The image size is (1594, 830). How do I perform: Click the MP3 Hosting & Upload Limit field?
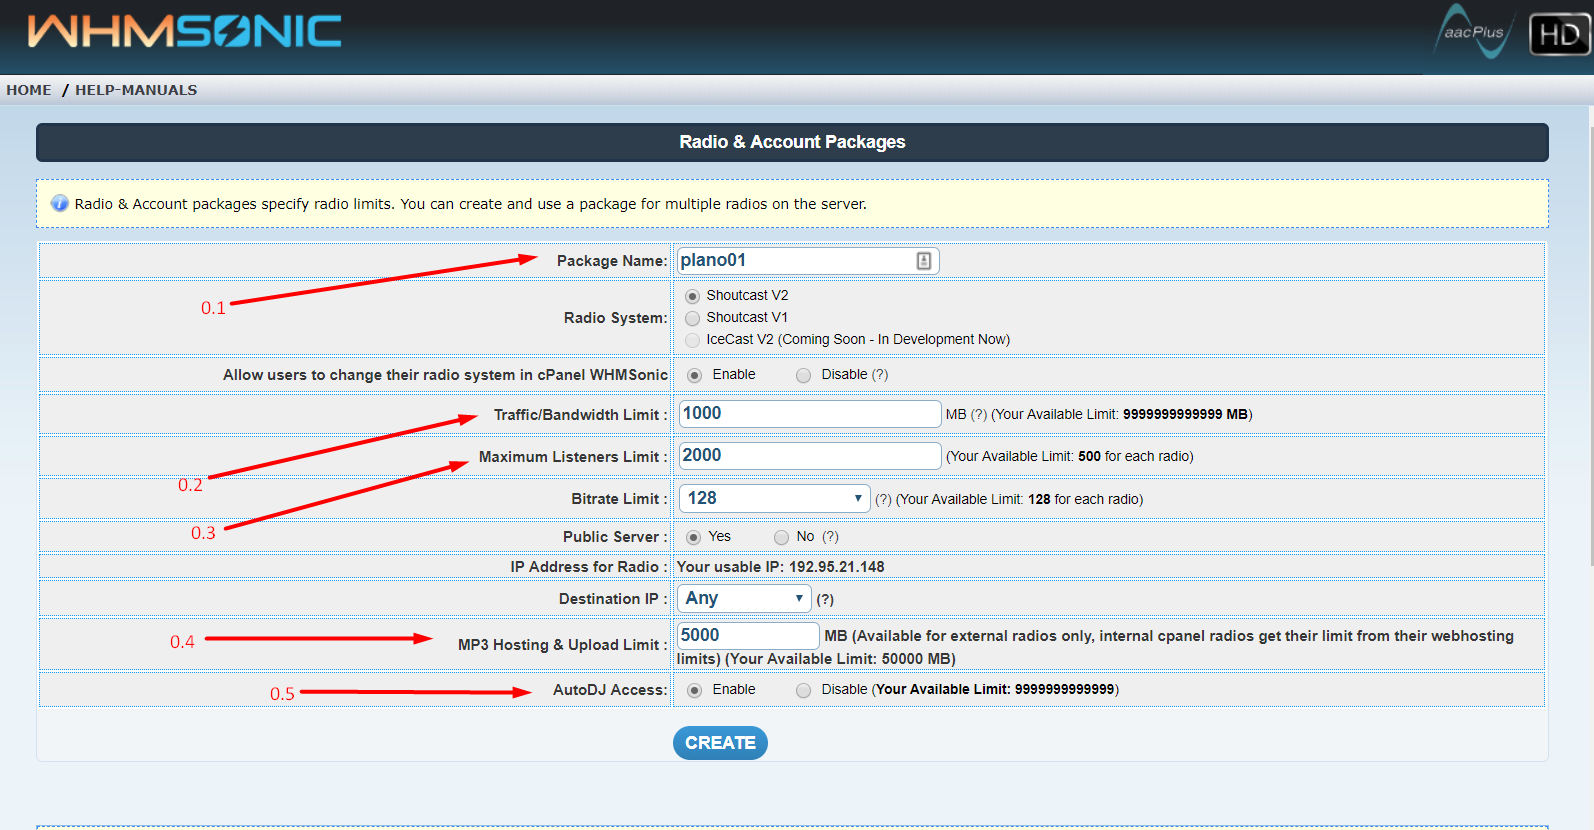[748, 635]
